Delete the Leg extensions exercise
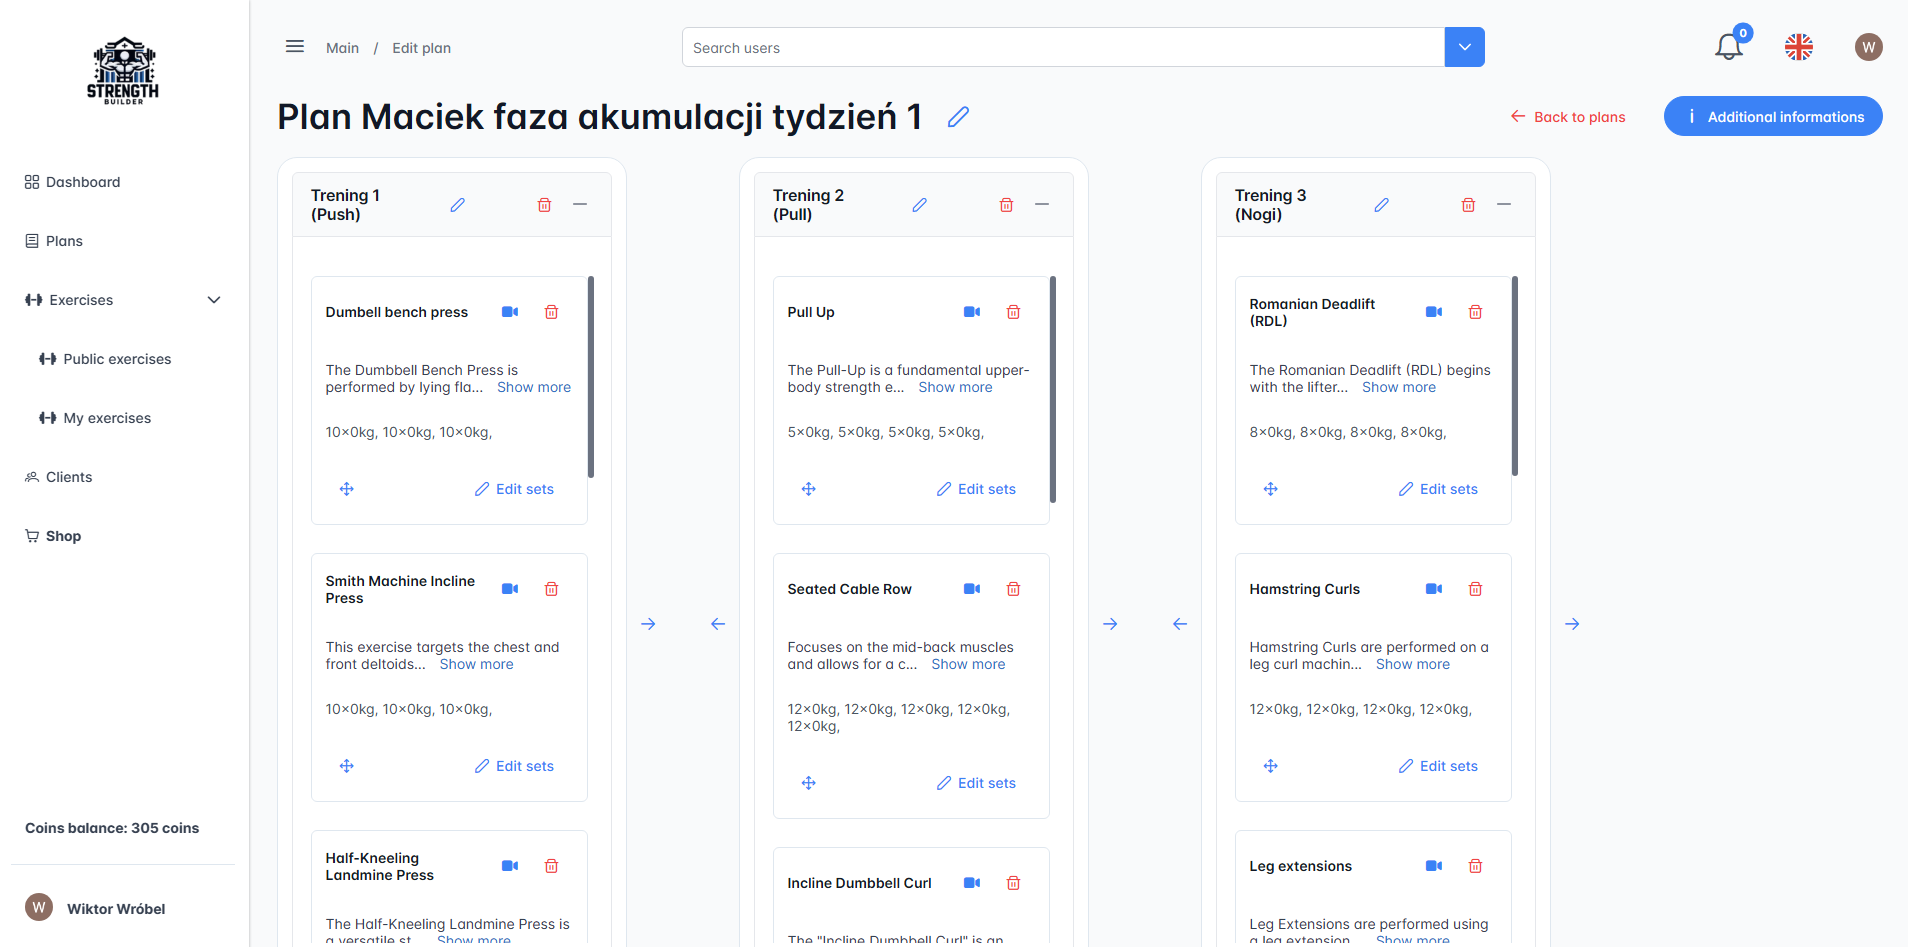 coord(1475,866)
